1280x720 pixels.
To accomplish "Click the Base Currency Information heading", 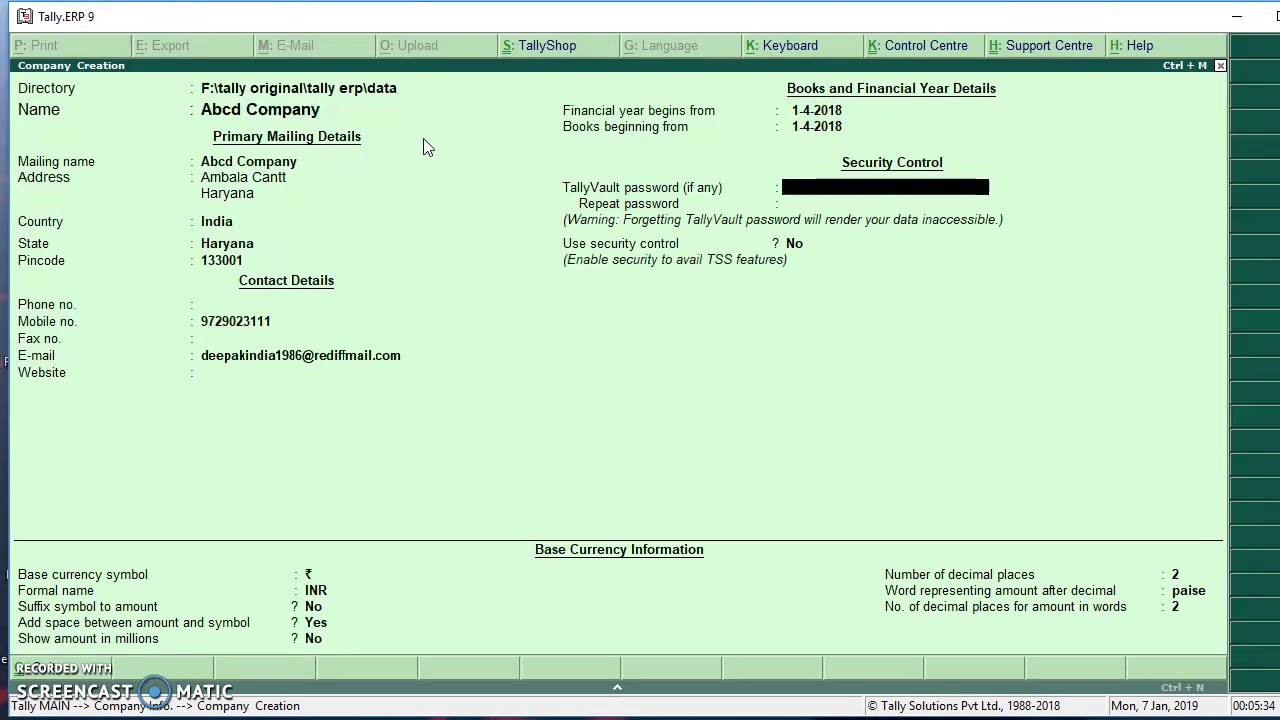I will point(619,550).
